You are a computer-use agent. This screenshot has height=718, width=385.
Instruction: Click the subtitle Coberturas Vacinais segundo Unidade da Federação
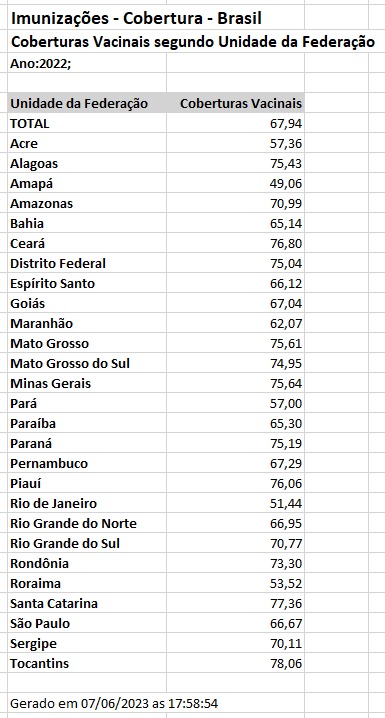193,42
